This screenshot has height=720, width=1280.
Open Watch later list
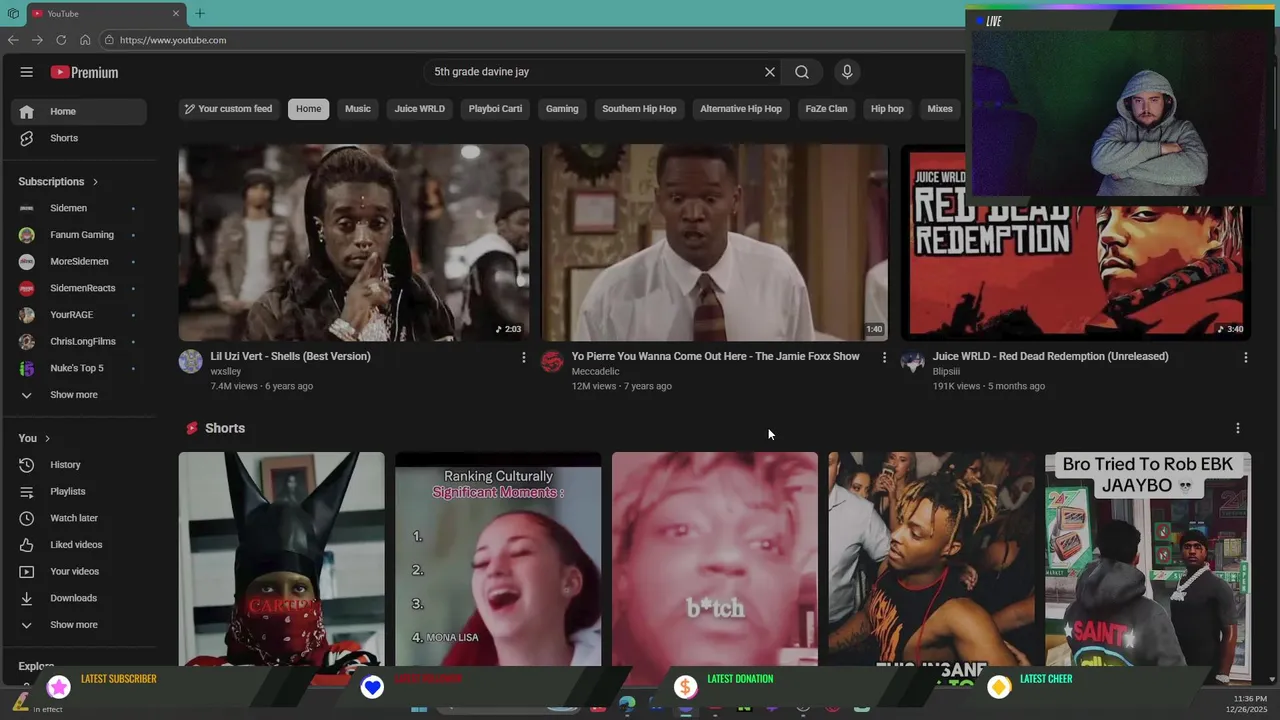click(79, 518)
